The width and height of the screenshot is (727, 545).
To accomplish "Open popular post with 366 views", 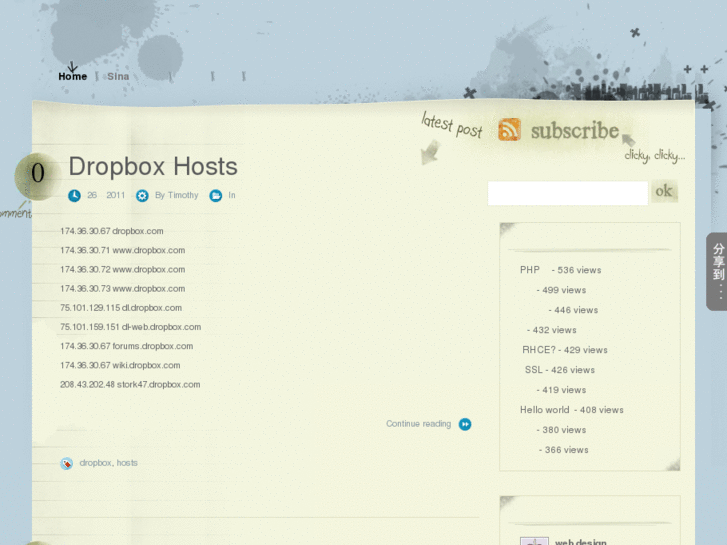I will (563, 449).
